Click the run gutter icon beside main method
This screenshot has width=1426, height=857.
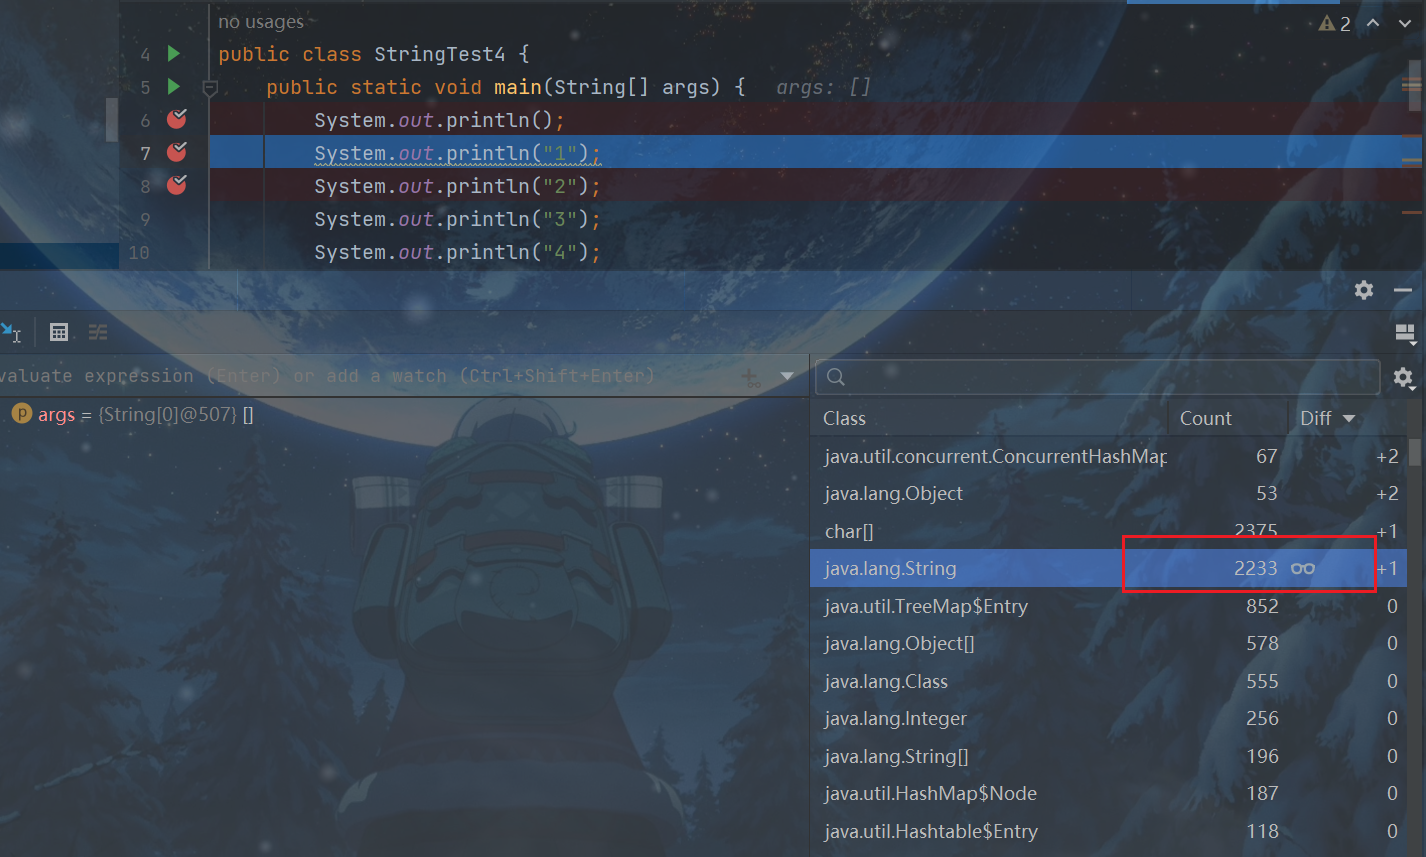[174, 87]
